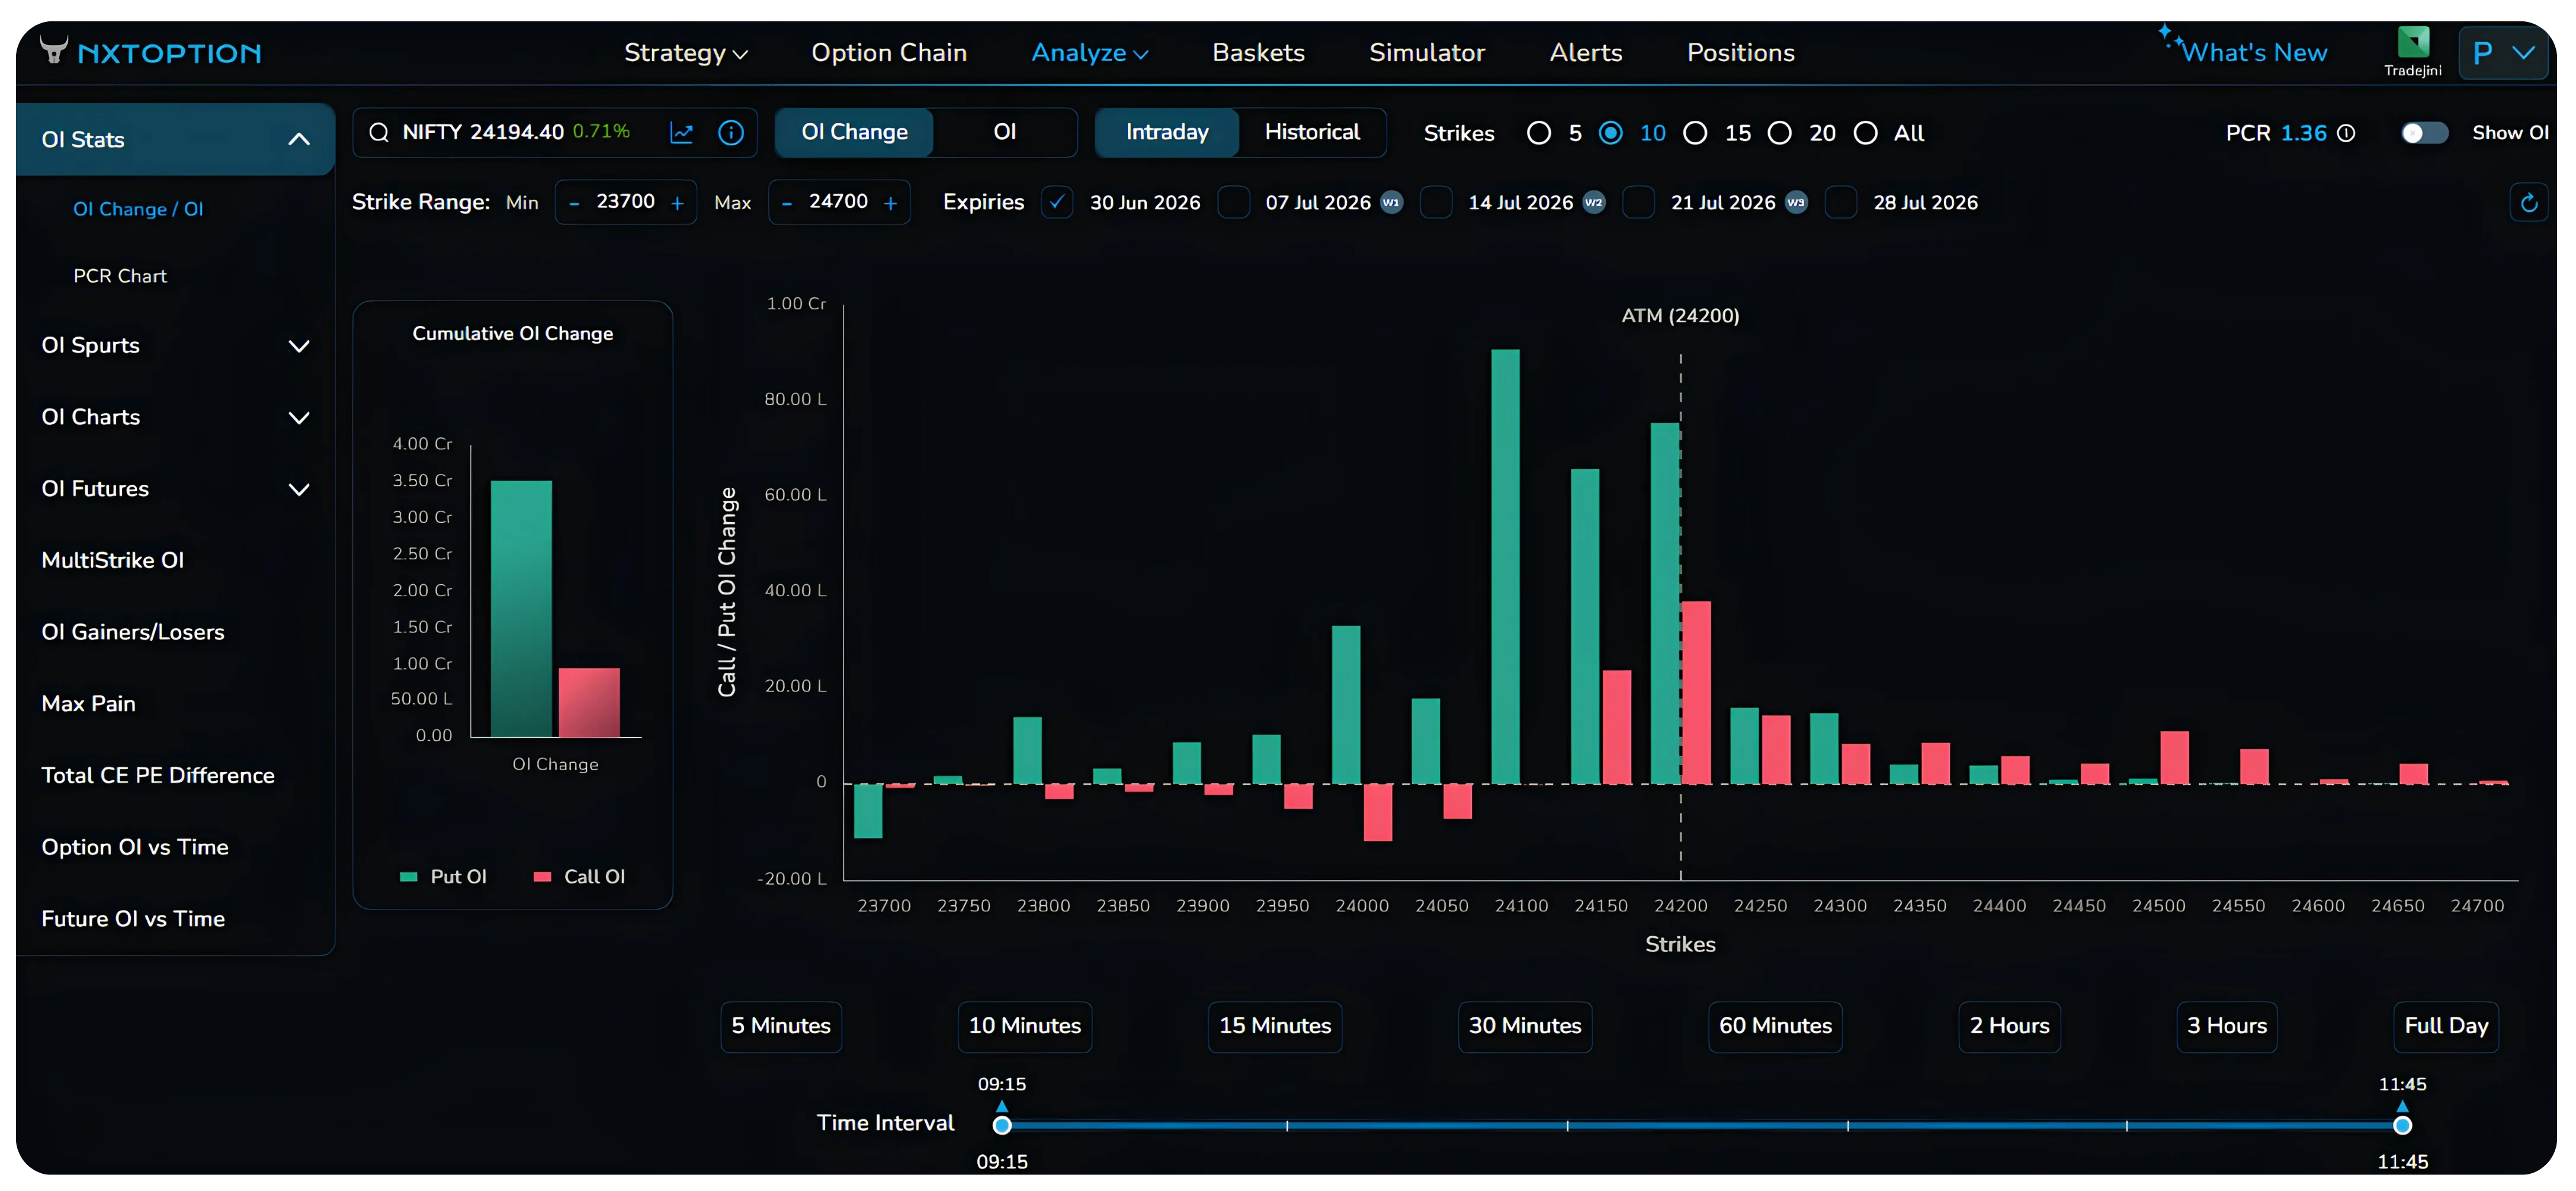This screenshot has width=2576, height=1191.
Task: Open the Alerts menu item
Action: point(1586,53)
